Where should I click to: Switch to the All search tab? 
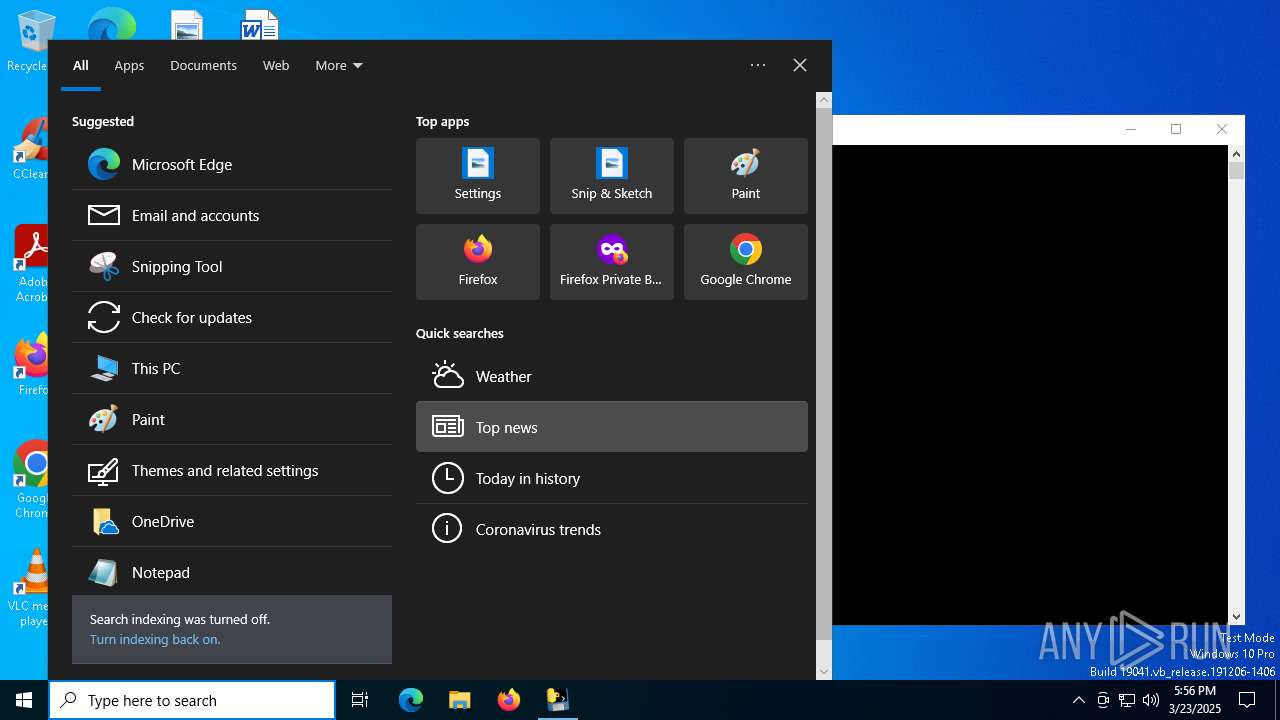point(81,65)
